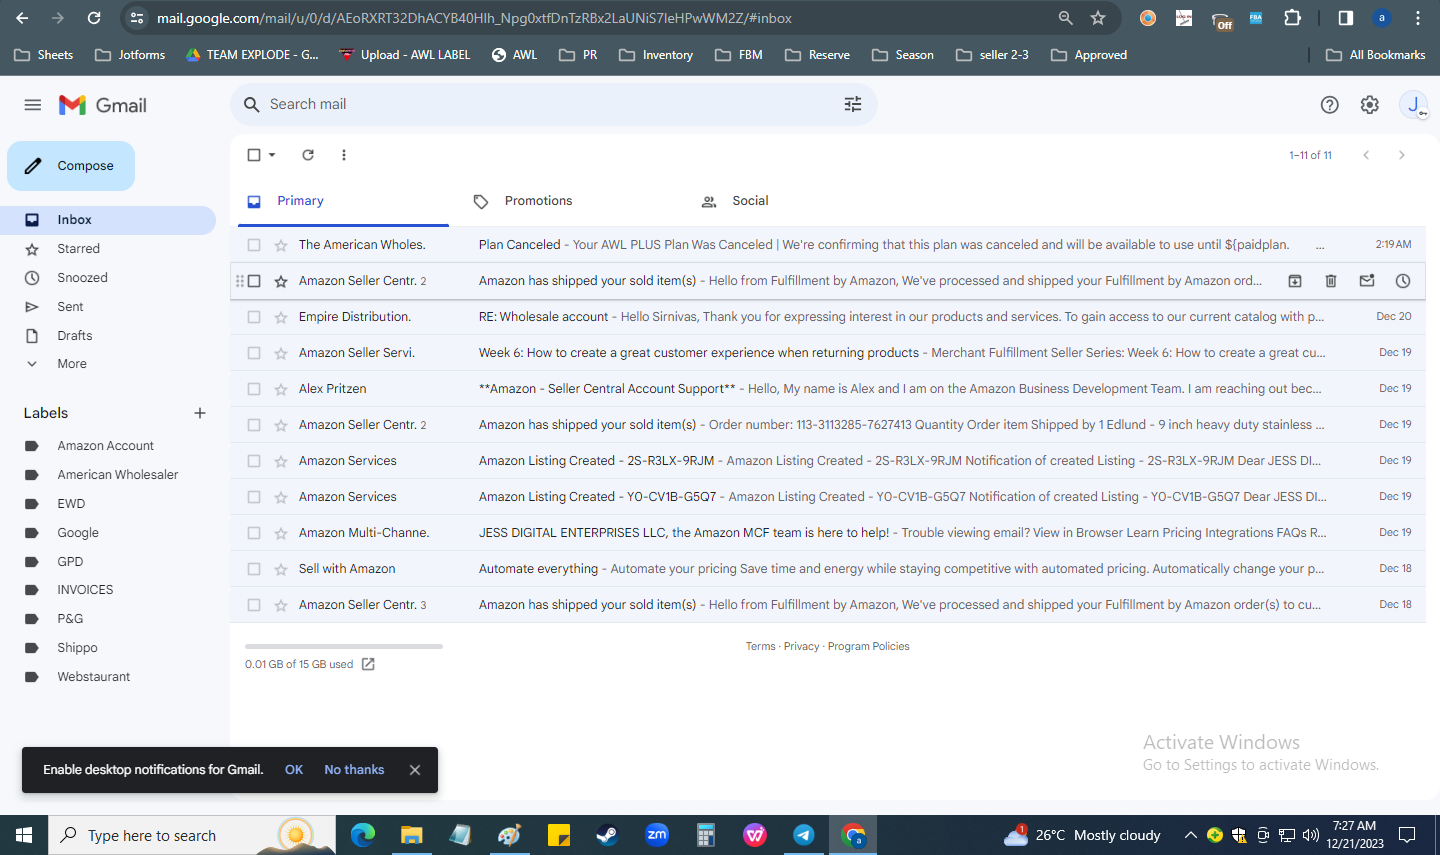Open Zoom from the taskbar
1440x855 pixels.
657,835
